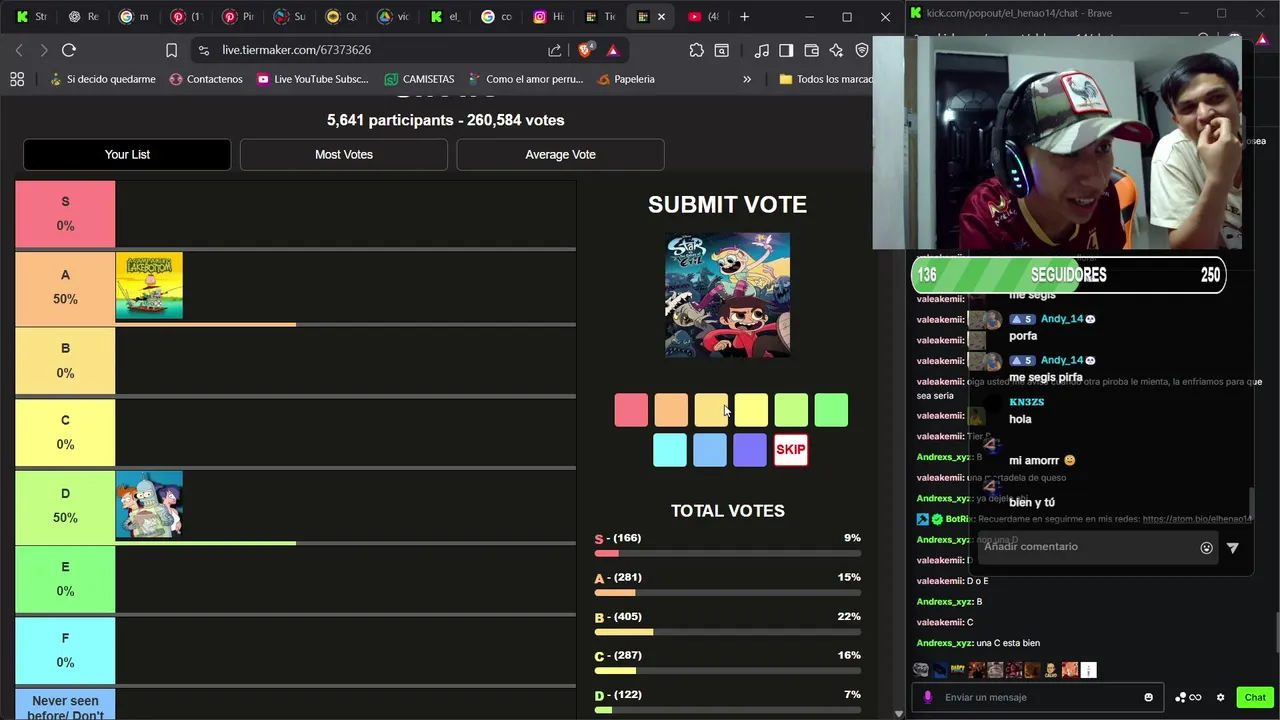Open Brave Rewards triangle icon
The image size is (1280, 720).
(613, 50)
